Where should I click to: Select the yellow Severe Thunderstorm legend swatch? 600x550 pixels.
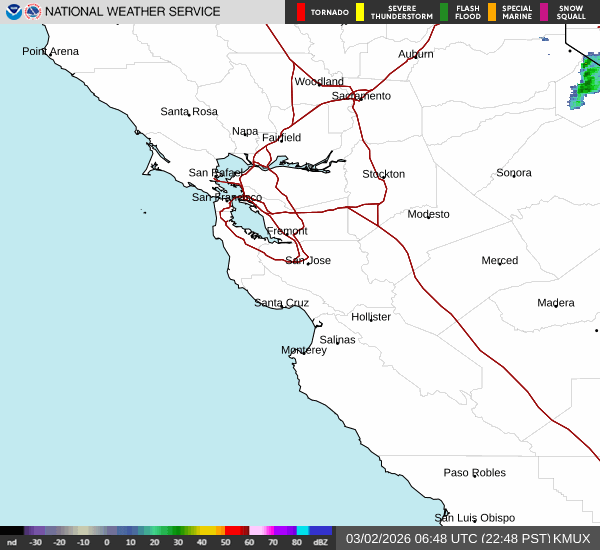[359, 12]
